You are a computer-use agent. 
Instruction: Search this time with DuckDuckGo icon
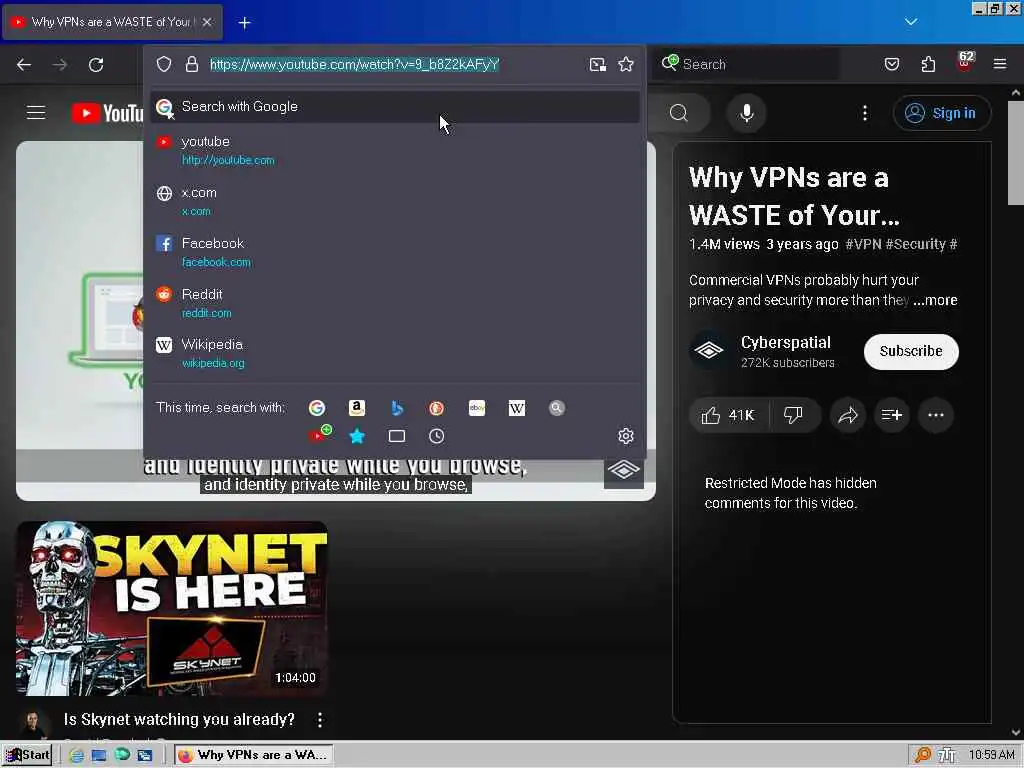(437, 408)
